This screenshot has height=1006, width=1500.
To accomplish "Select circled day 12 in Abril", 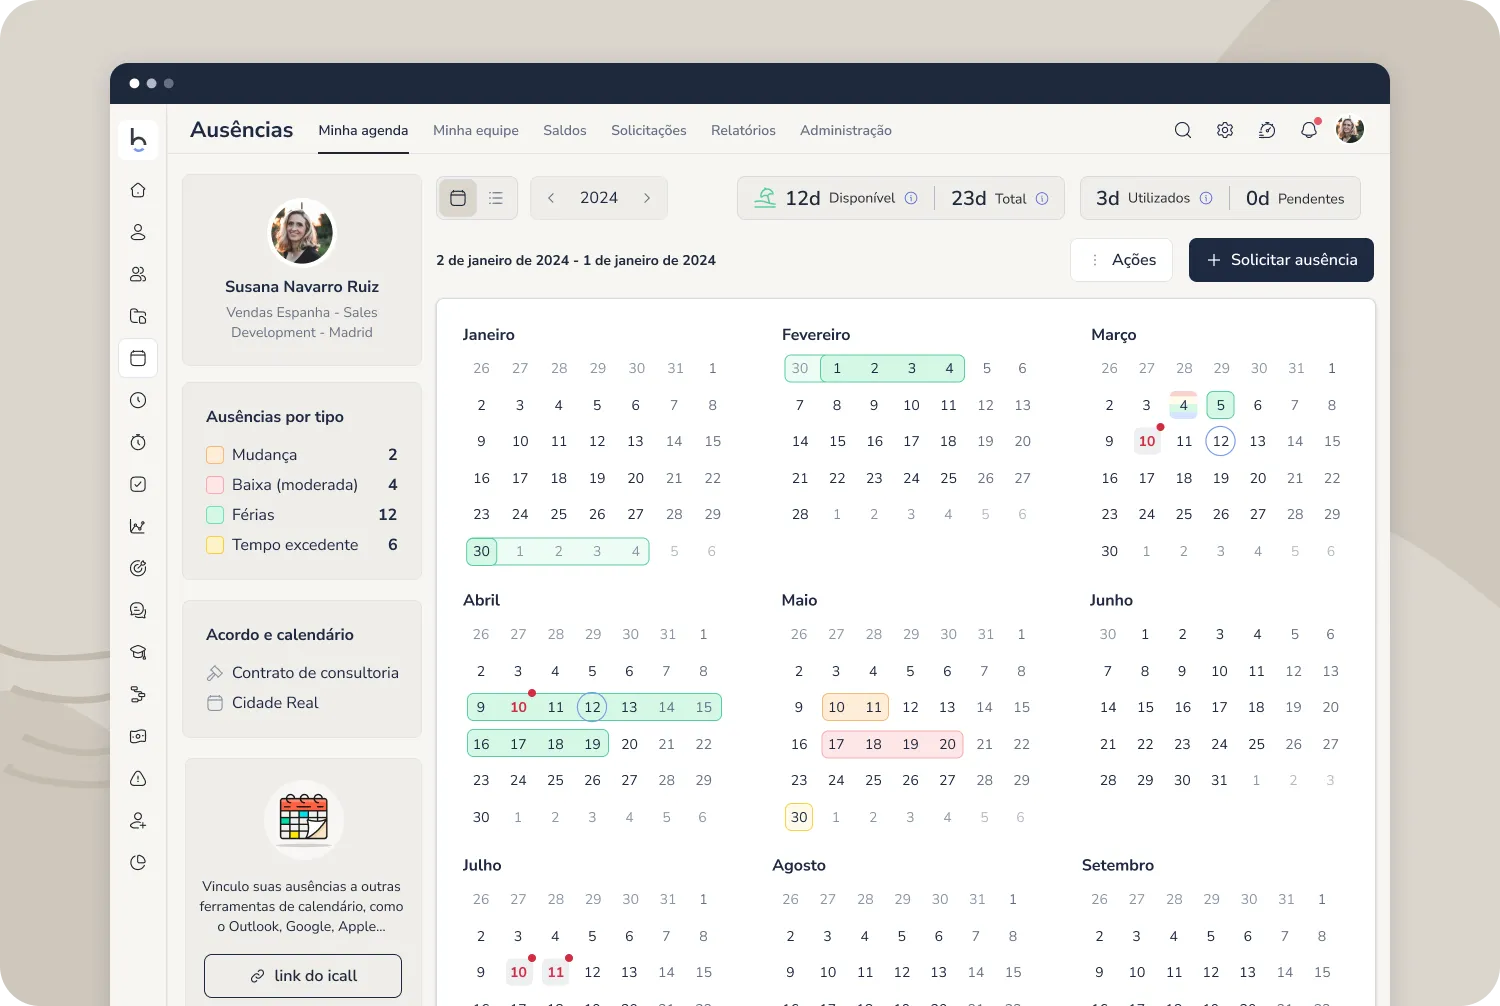I will coord(592,707).
